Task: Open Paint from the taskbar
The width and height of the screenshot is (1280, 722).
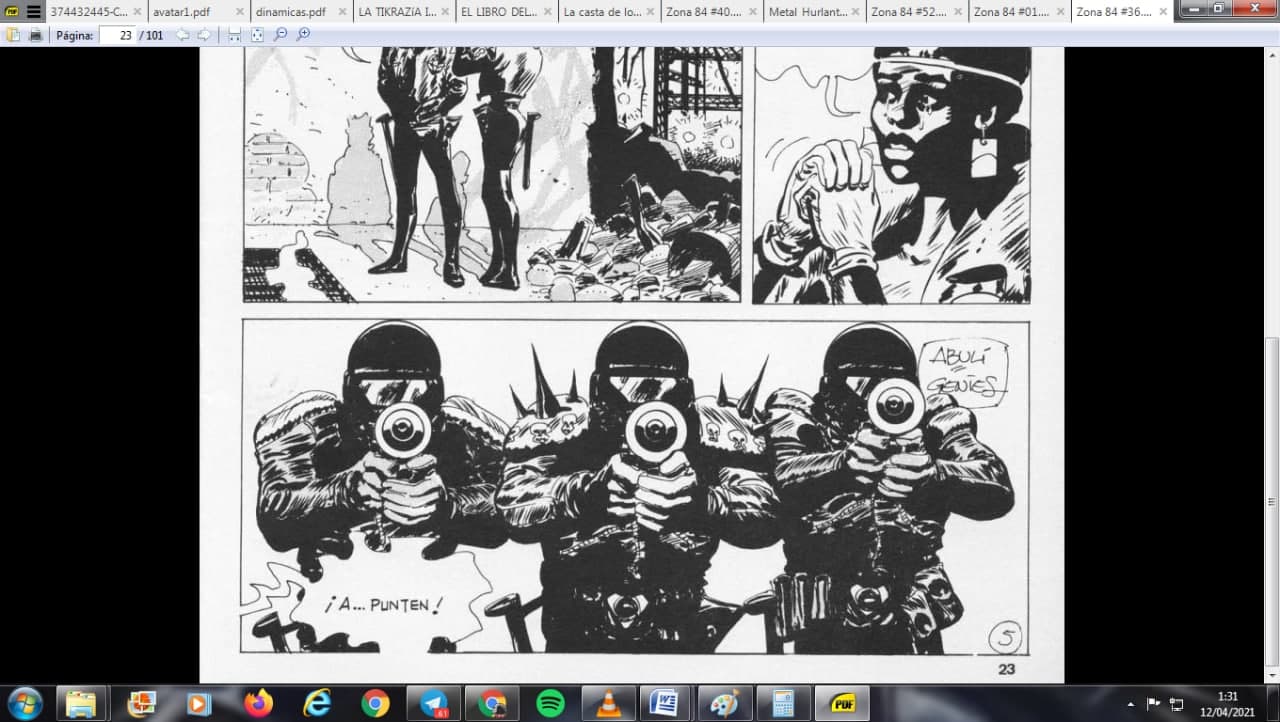Action: pyautogui.click(x=724, y=703)
